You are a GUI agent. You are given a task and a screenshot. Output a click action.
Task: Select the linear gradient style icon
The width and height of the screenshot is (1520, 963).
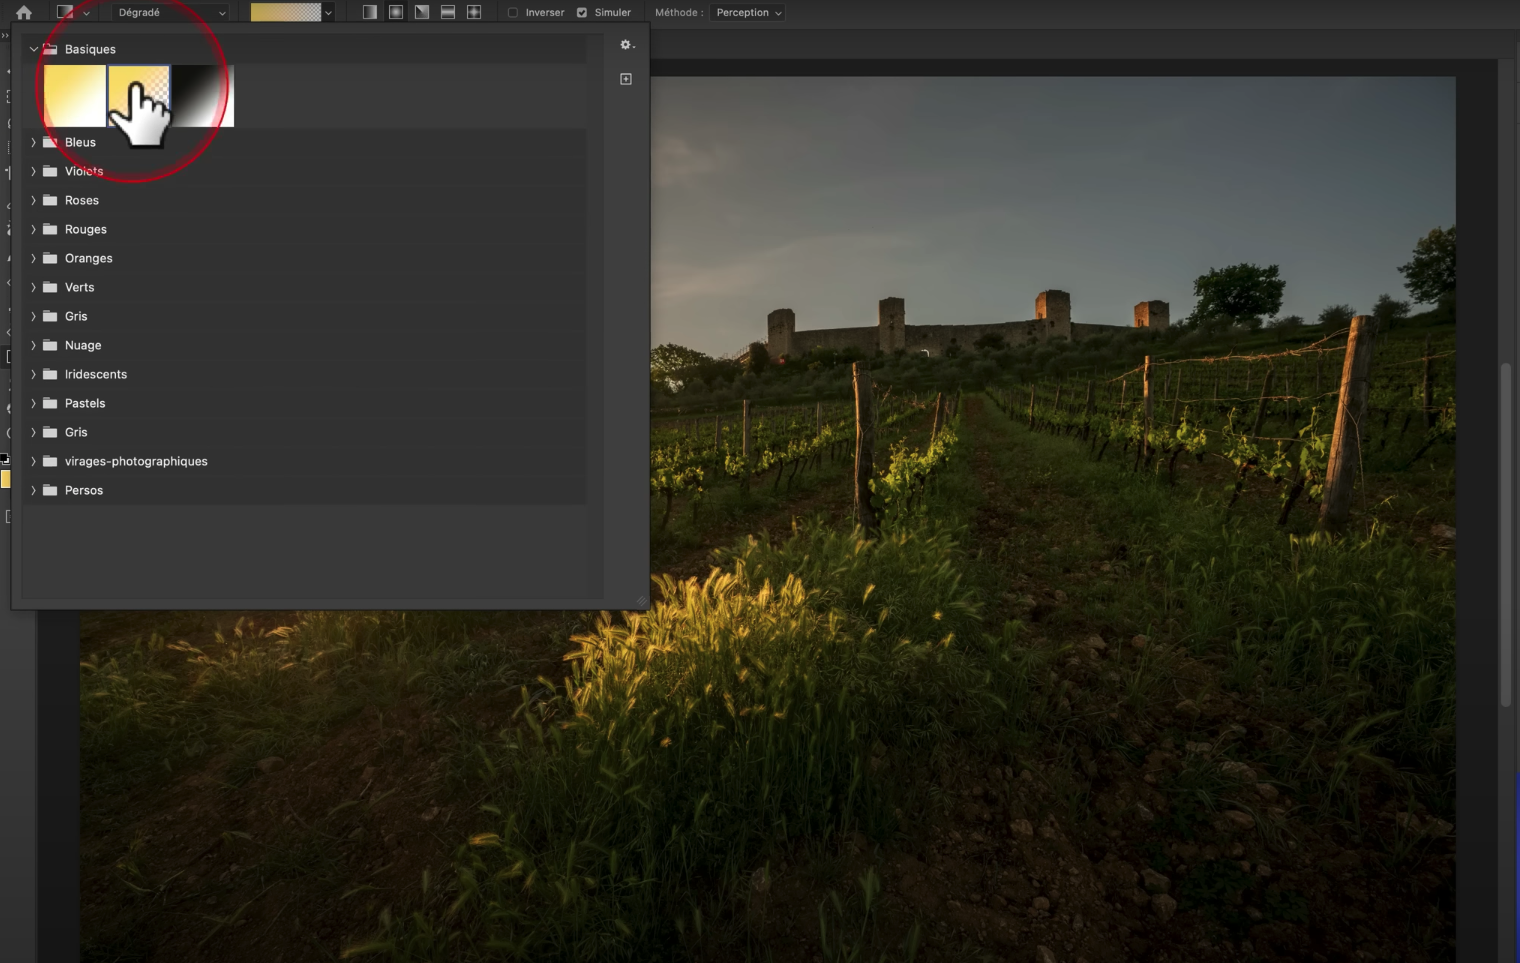[370, 13]
